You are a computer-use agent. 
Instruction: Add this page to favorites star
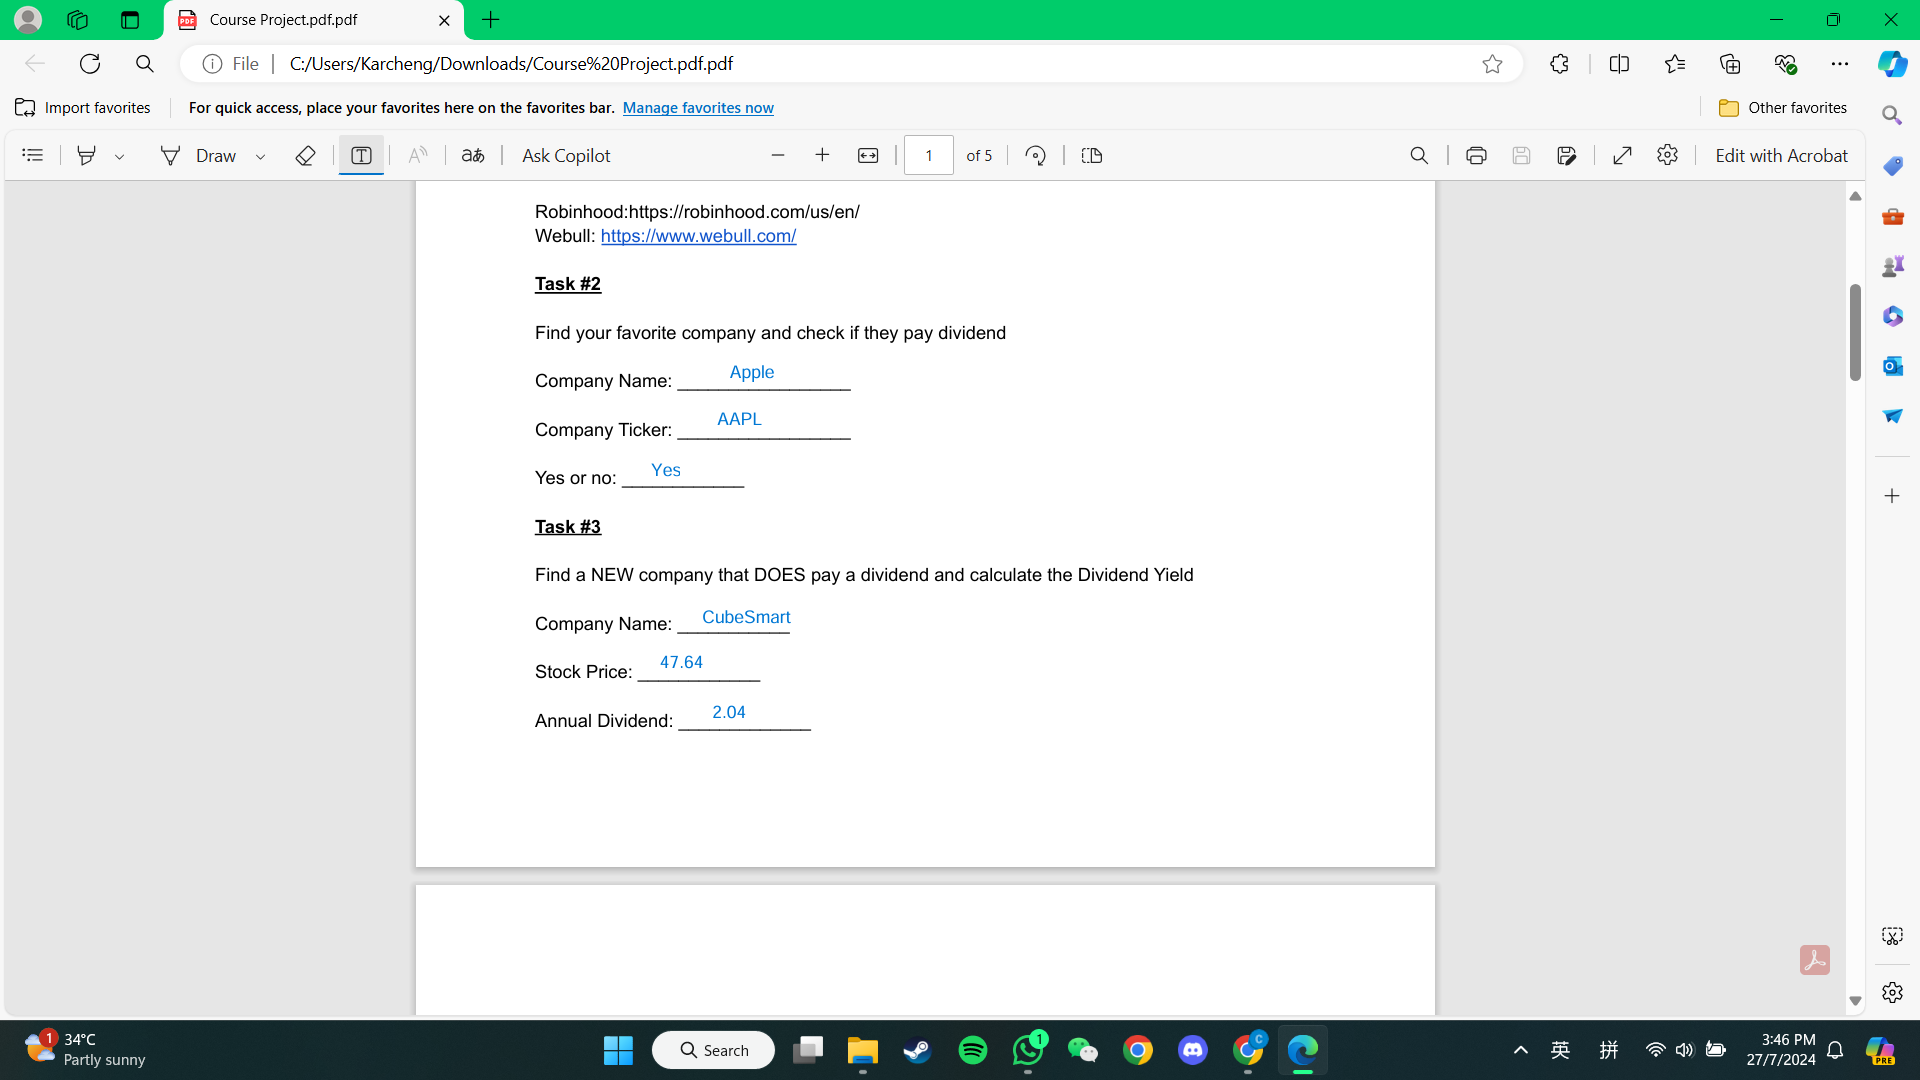click(x=1492, y=64)
